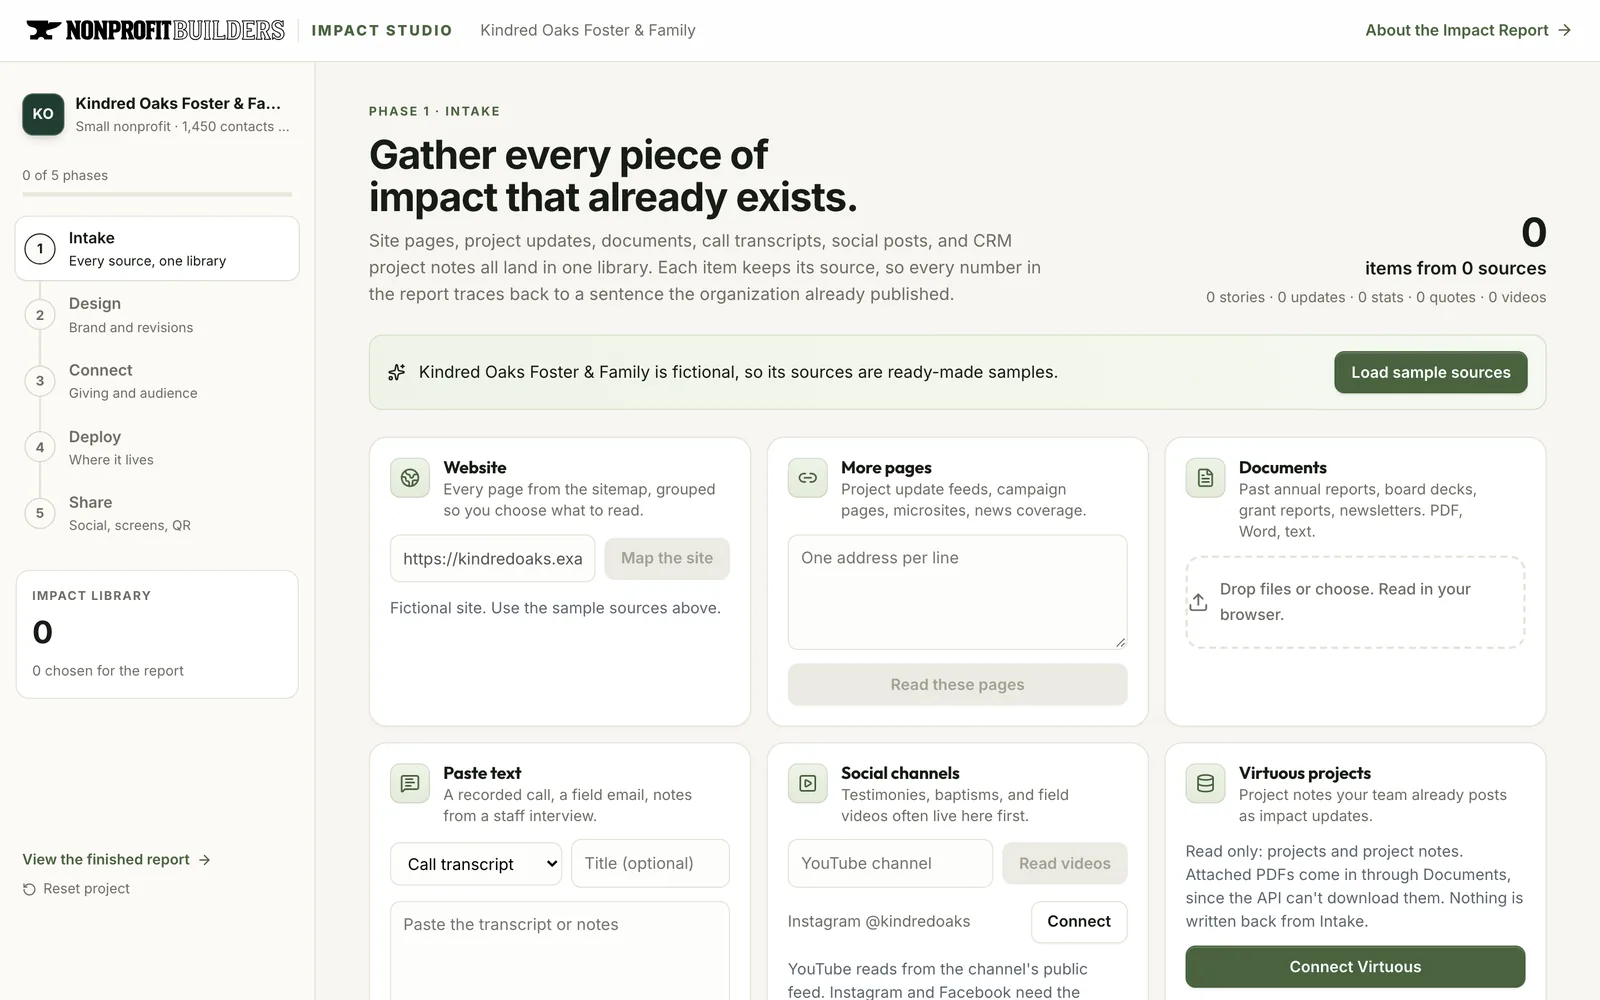
Task: Click the More pages link icon
Action: pyautogui.click(x=808, y=478)
